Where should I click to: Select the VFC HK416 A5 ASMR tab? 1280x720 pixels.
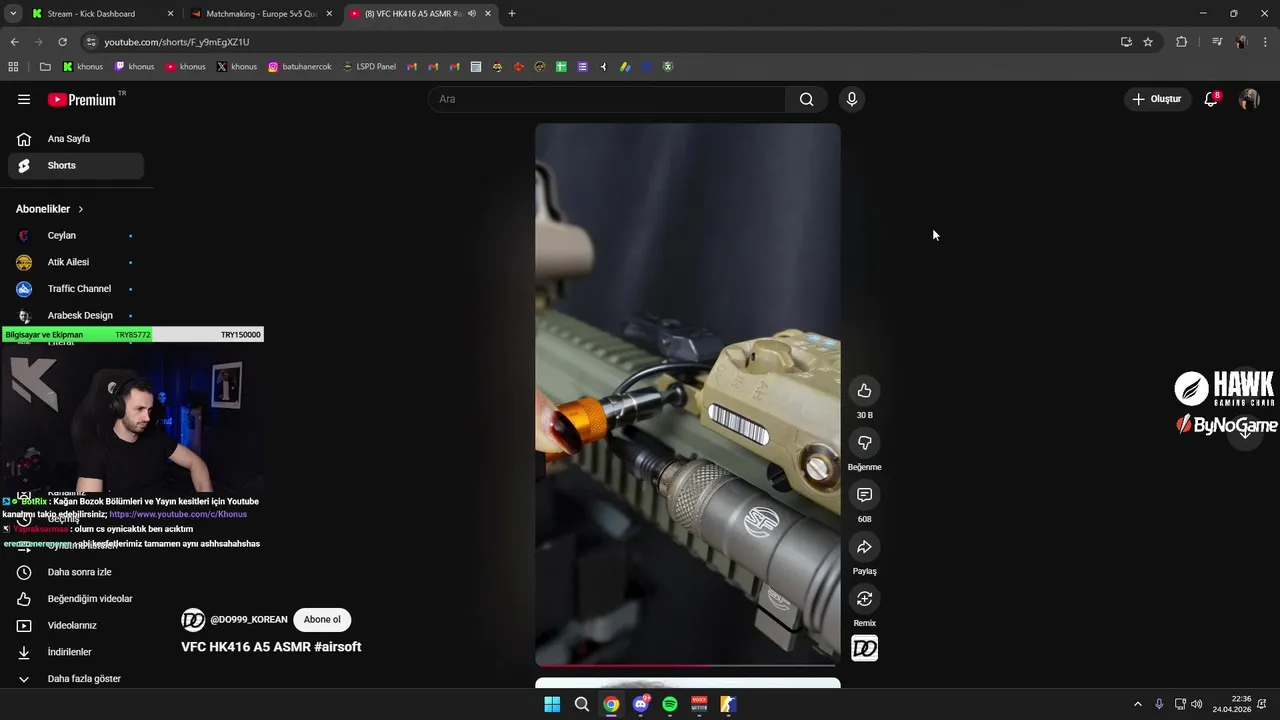(x=420, y=14)
